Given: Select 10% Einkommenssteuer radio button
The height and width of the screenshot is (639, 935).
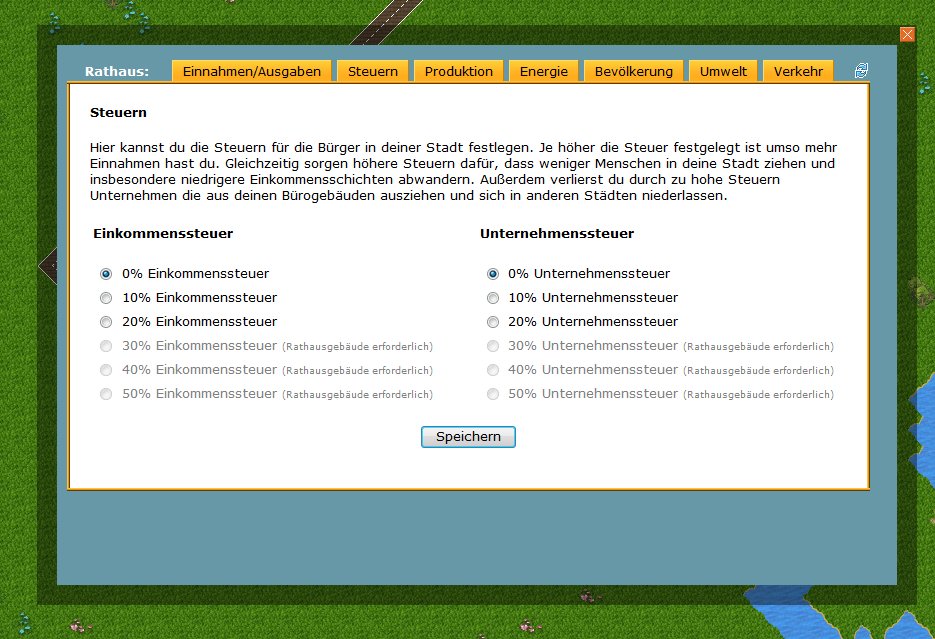Looking at the screenshot, I should [106, 298].
